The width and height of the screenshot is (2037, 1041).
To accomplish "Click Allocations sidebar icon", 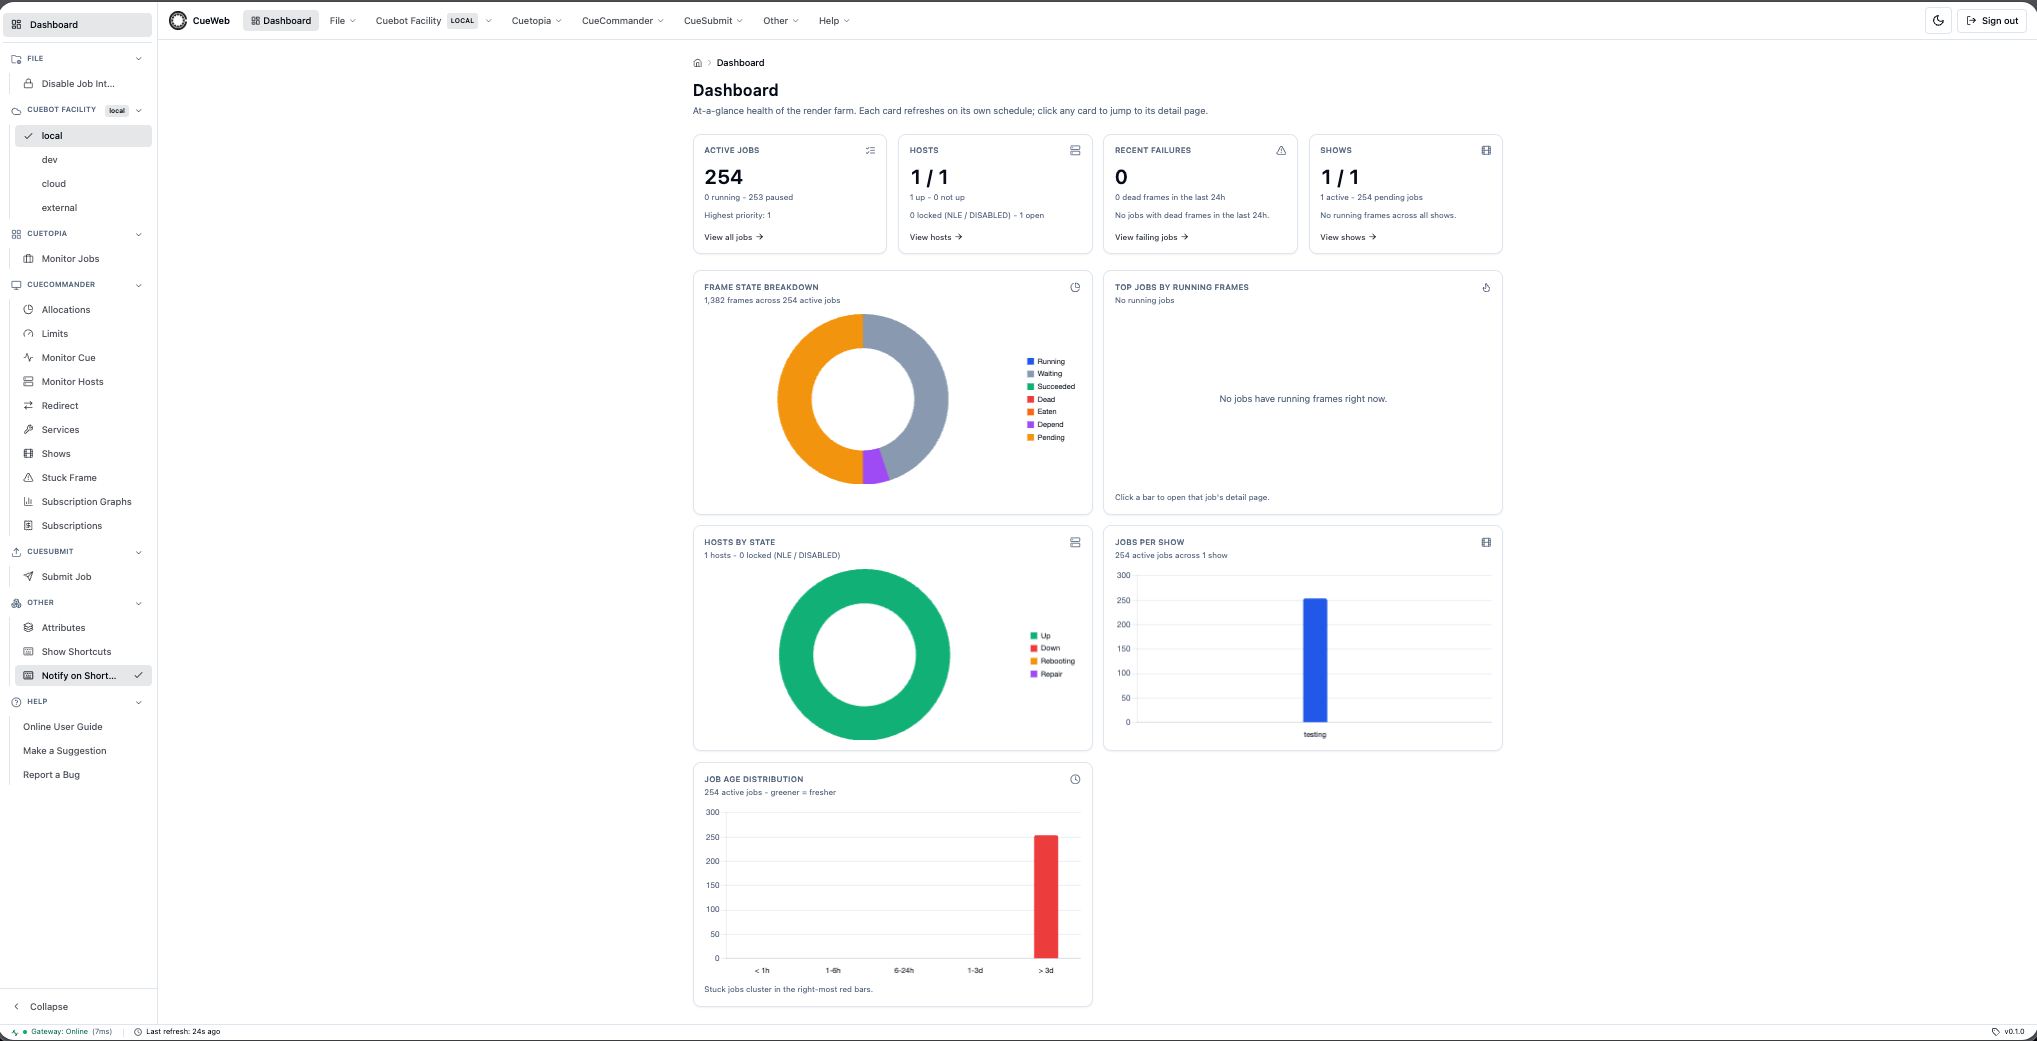I will (x=29, y=310).
